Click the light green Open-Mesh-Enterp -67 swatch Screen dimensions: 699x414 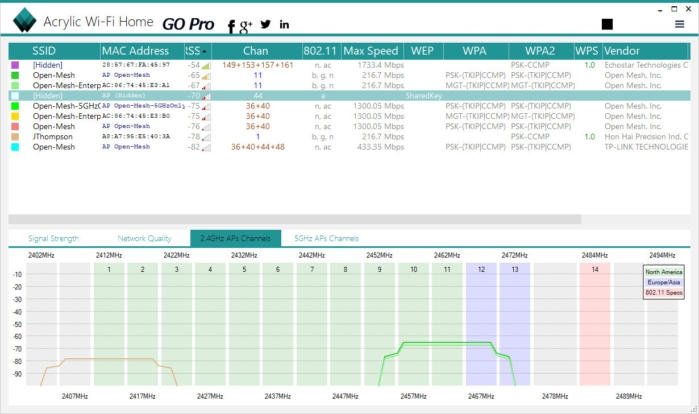tap(15, 86)
